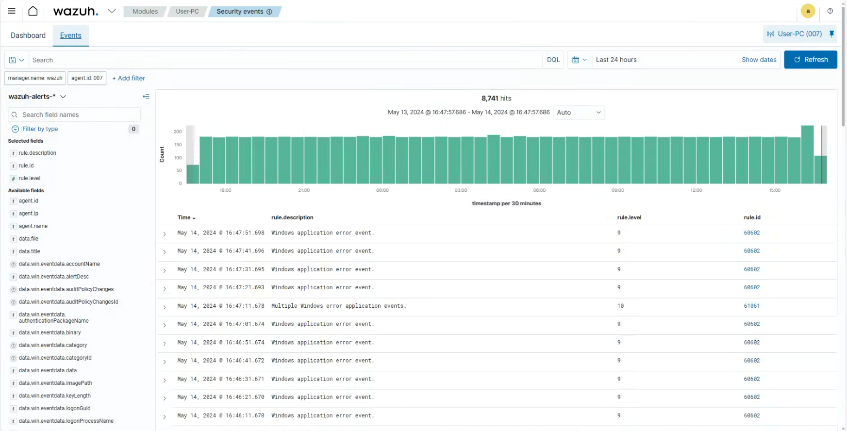This screenshot has width=847, height=431.
Task: Select data.win.eventdata.category field
Action: 52,345
